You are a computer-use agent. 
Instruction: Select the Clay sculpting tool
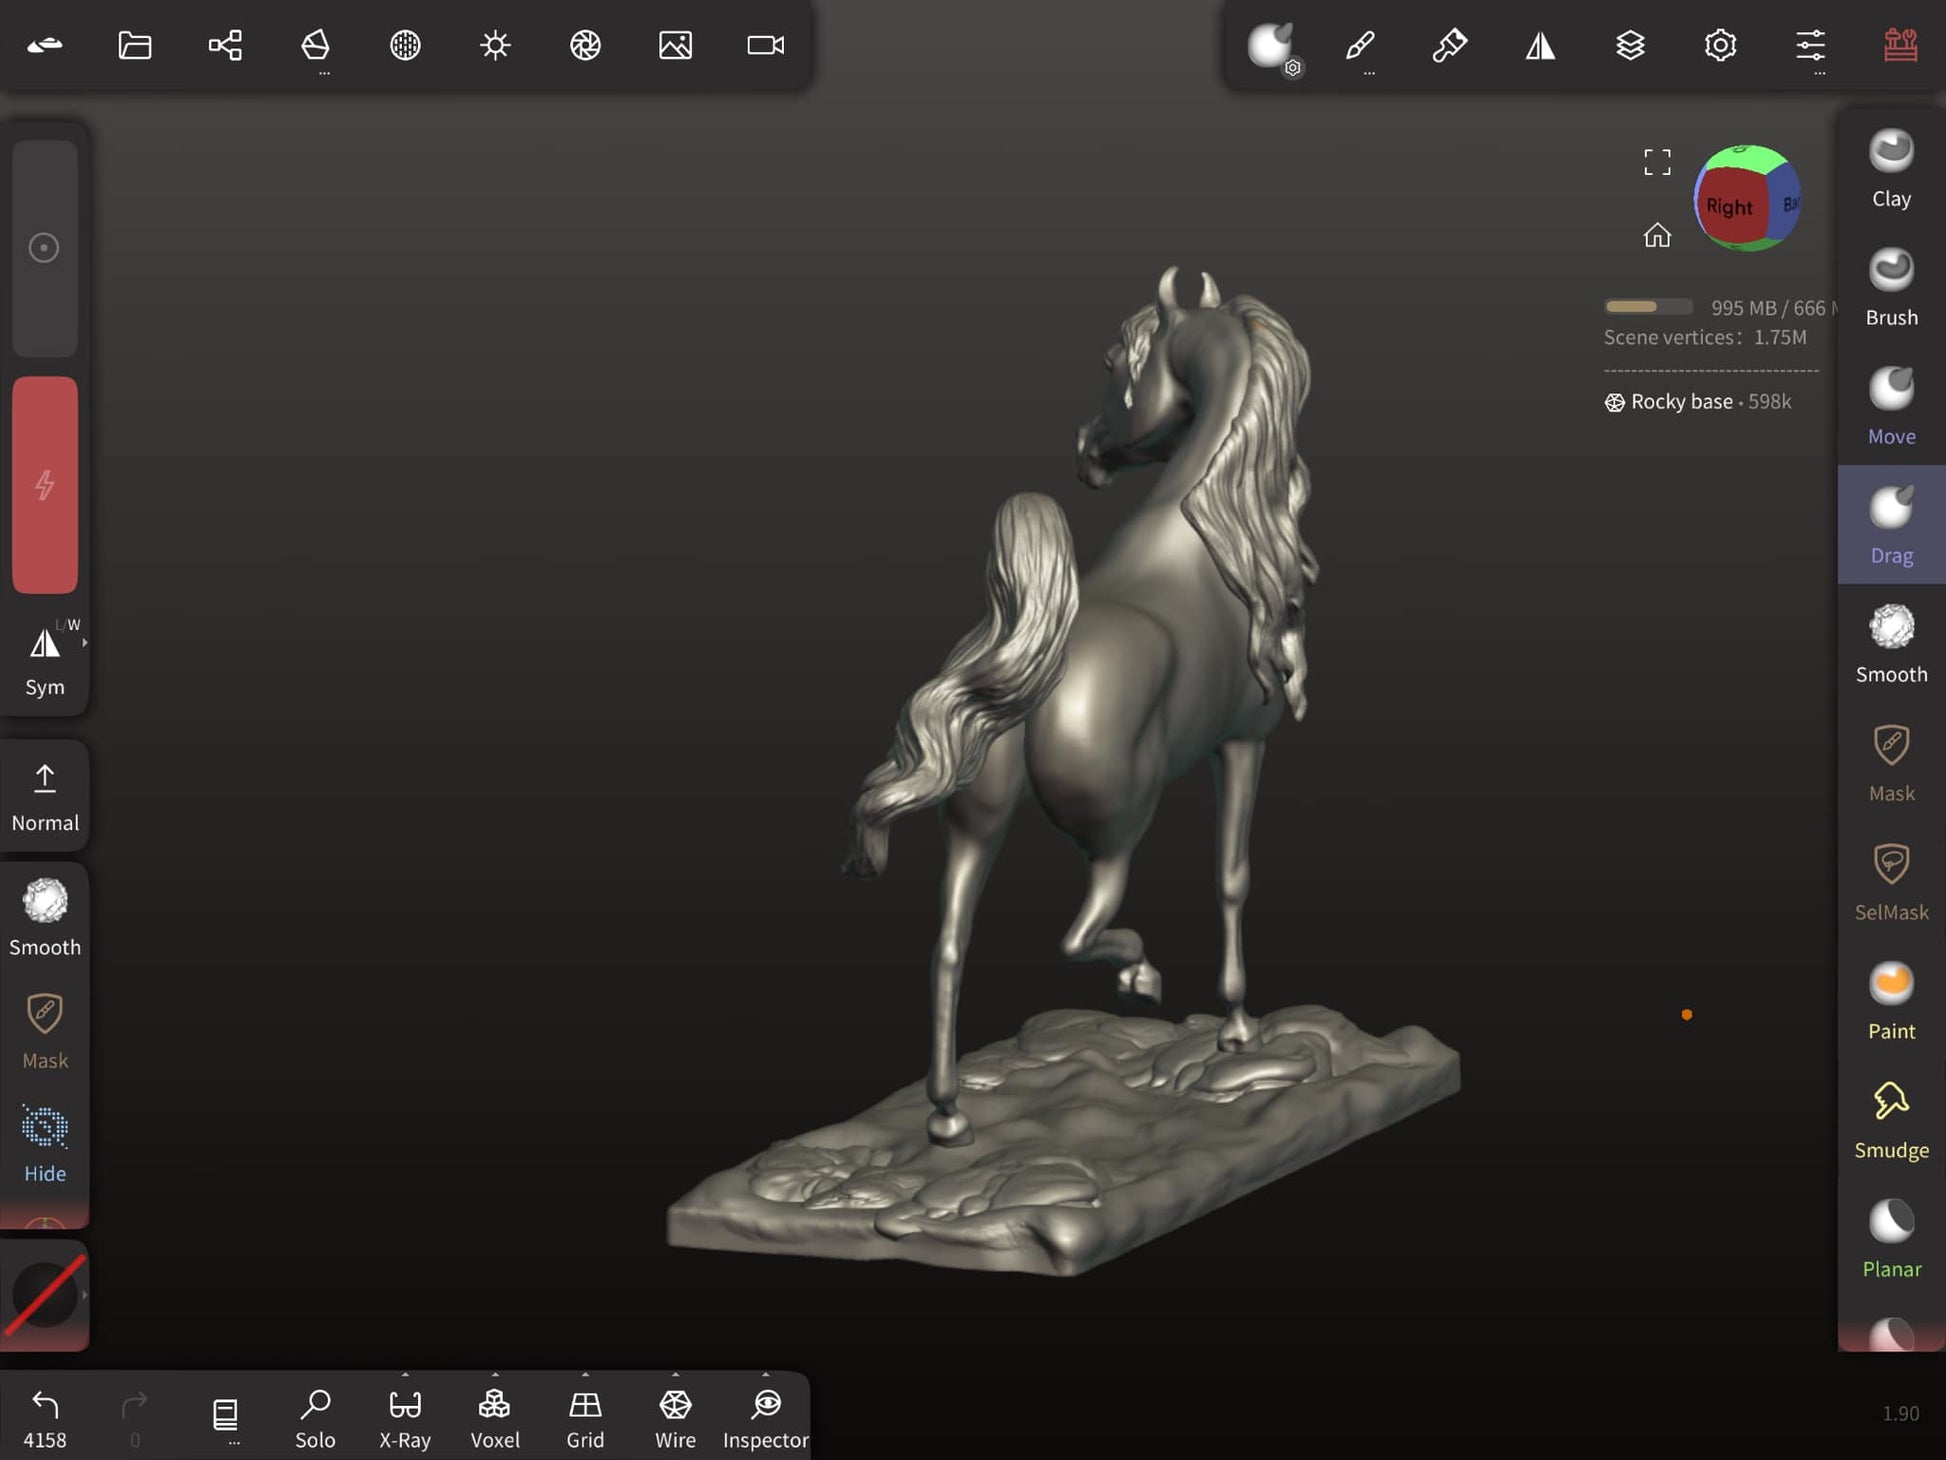(1890, 169)
